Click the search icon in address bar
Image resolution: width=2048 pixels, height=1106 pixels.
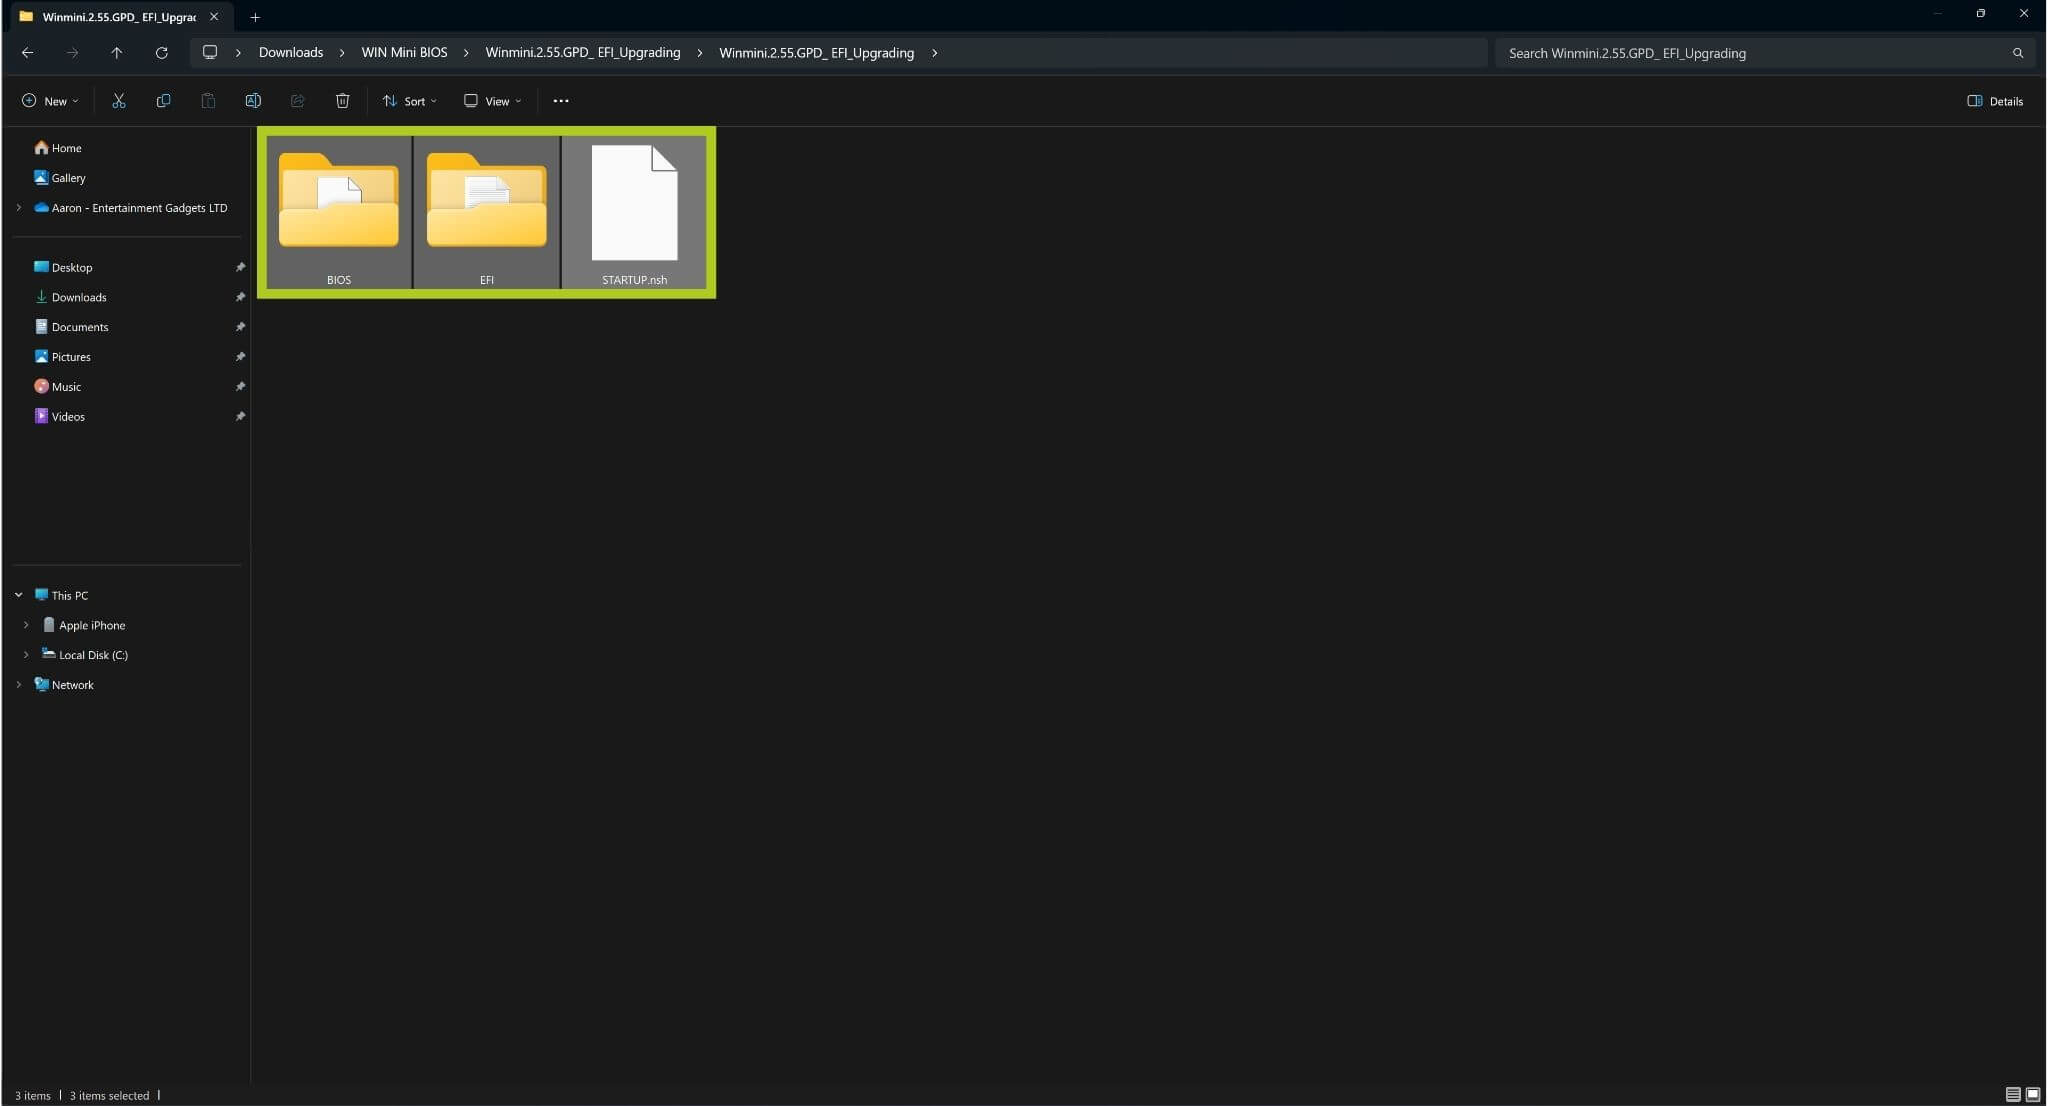[x=2019, y=53]
